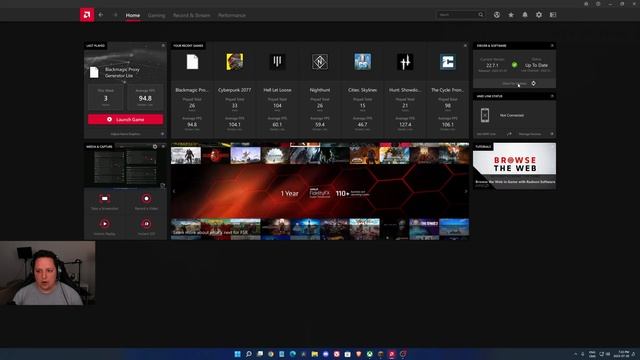Show previous banner slide
This screenshot has width=640, height=360.
pos(174,191)
